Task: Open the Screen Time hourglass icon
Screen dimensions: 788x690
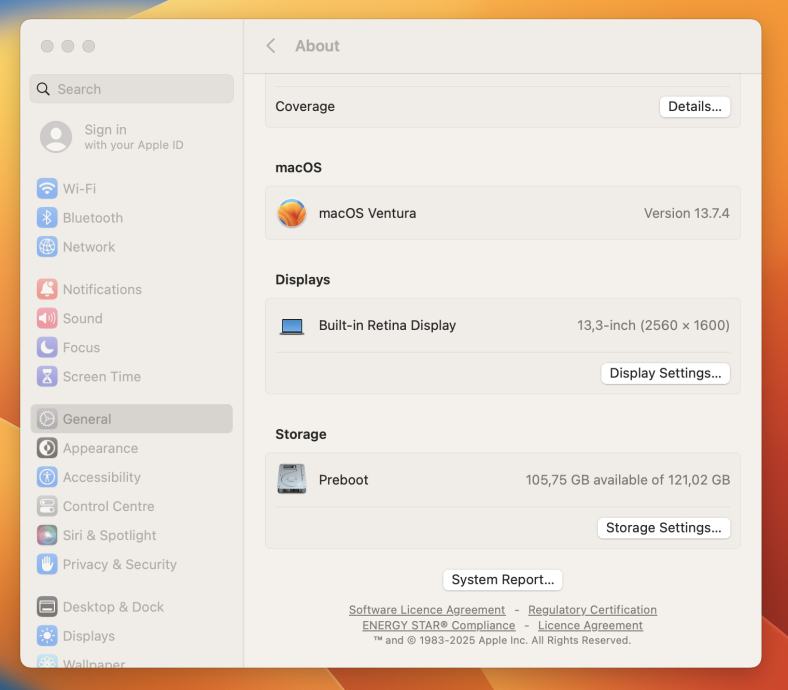Action: (x=47, y=377)
